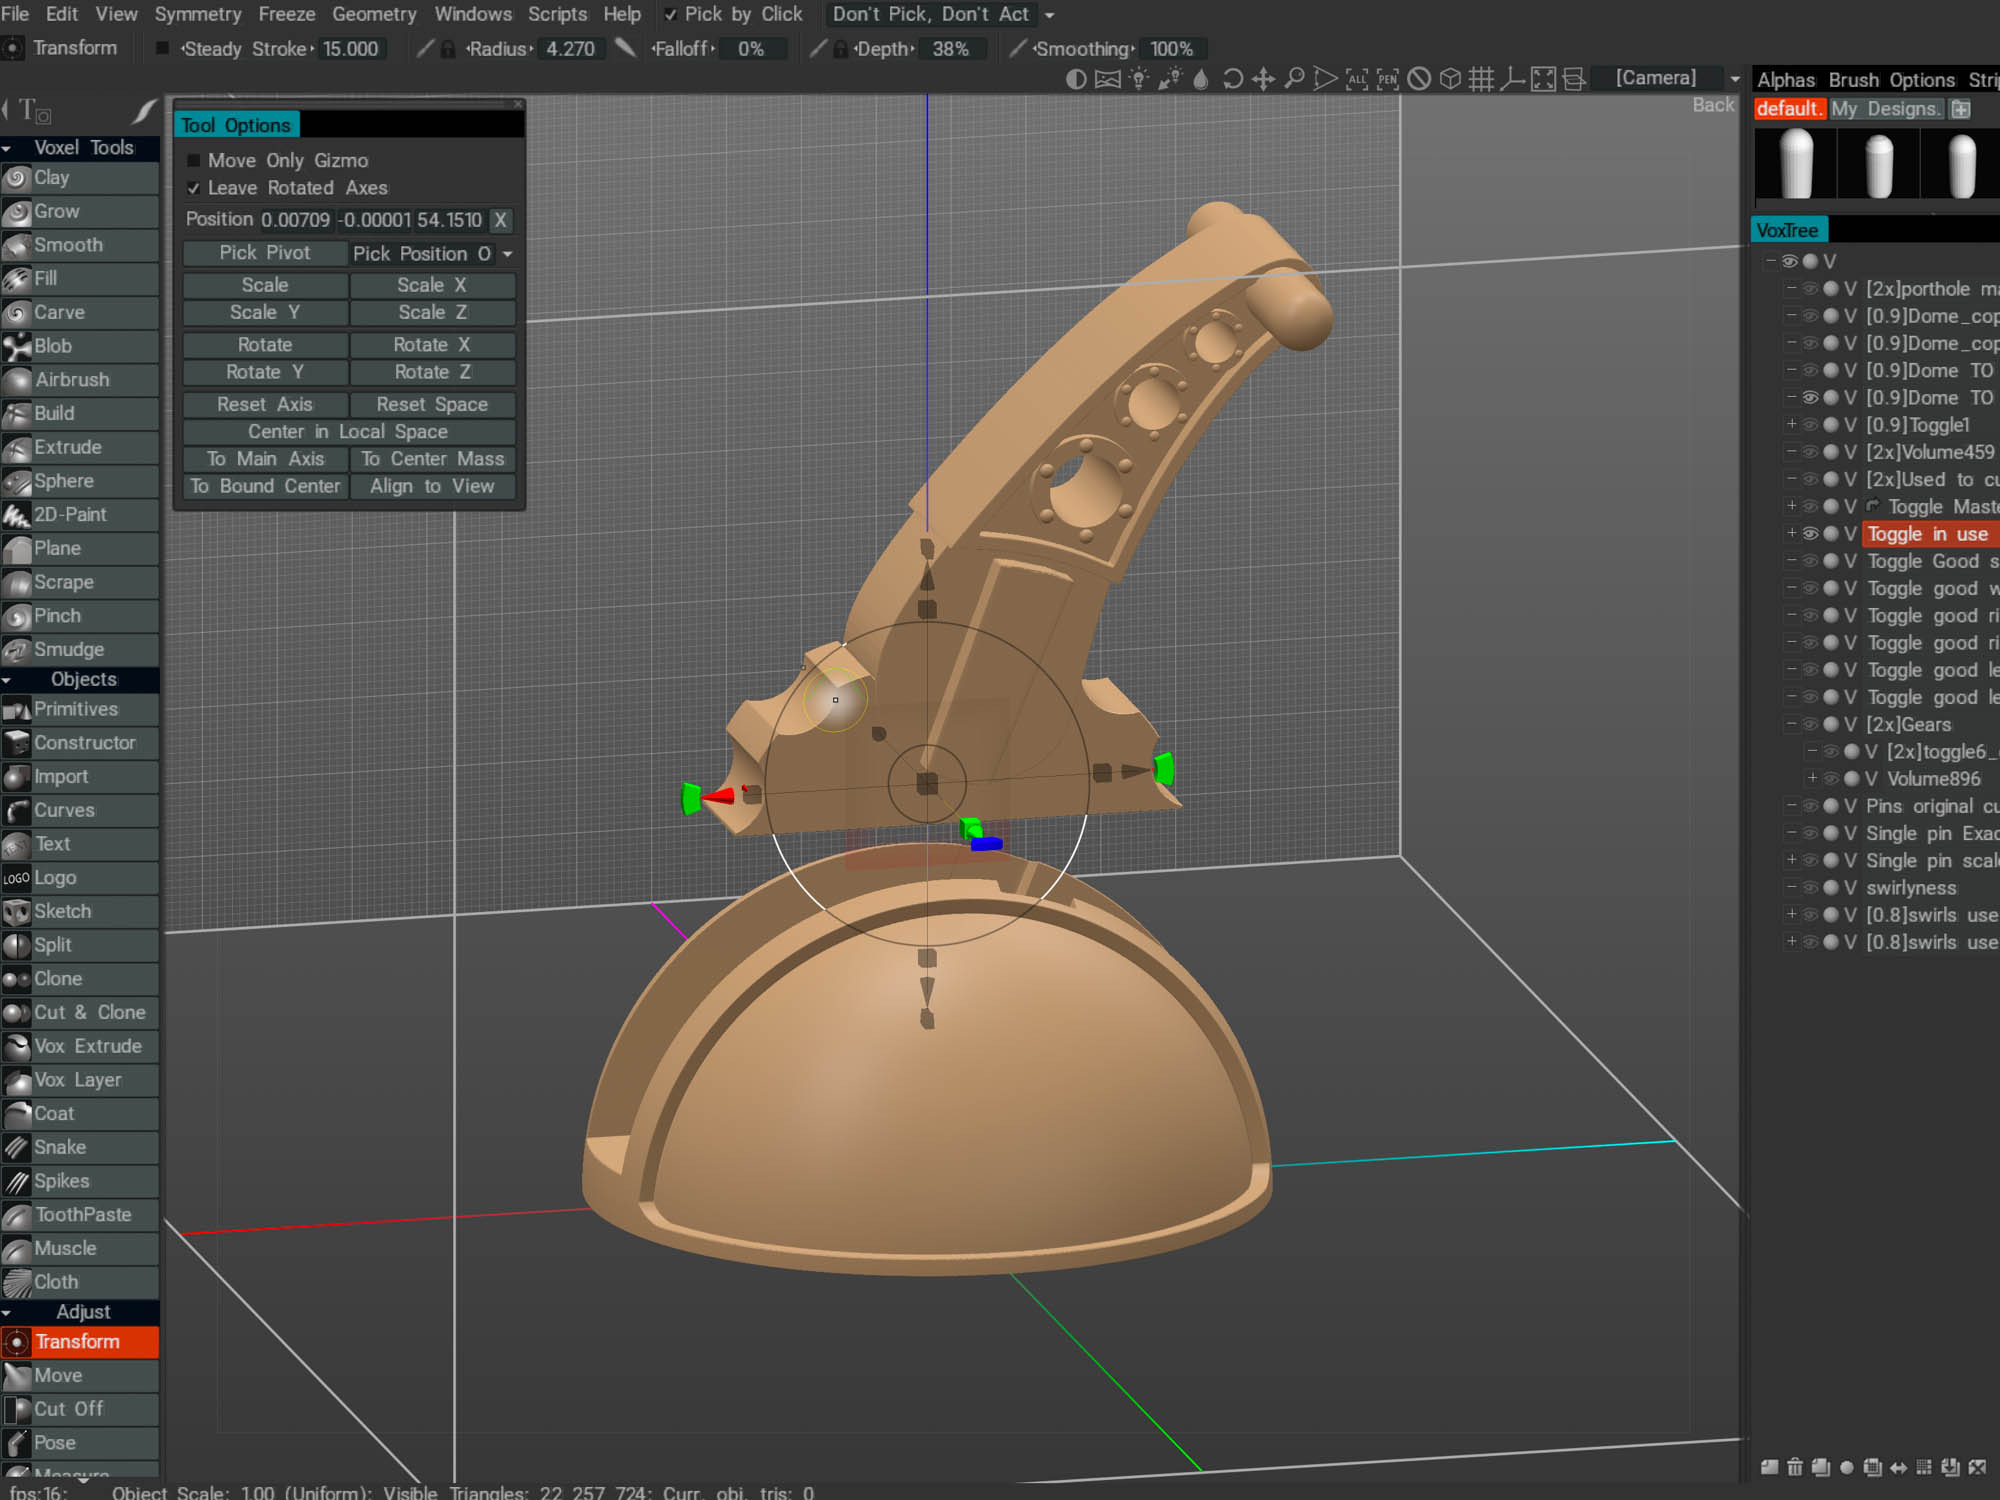Select the Vox Extrude tool
The image size is (2000, 1500).
[x=80, y=1046]
